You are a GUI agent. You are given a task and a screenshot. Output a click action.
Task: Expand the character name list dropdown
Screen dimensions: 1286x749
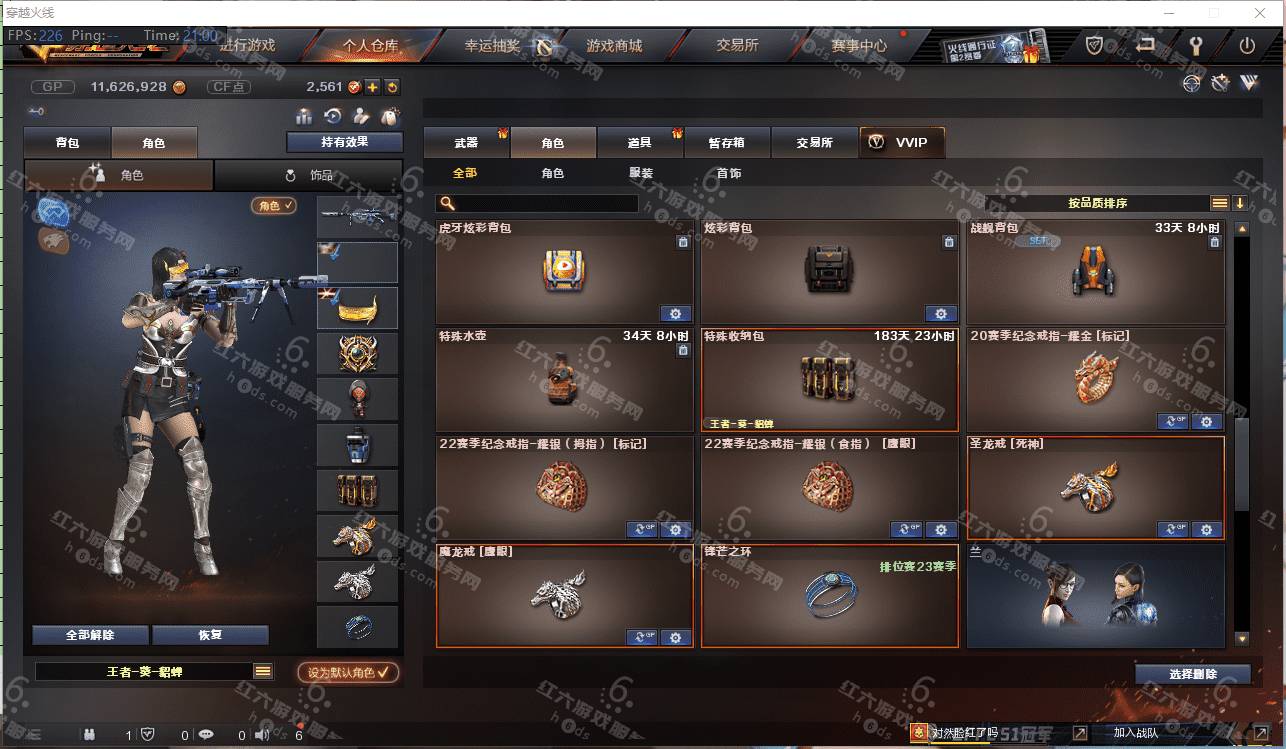pos(263,672)
